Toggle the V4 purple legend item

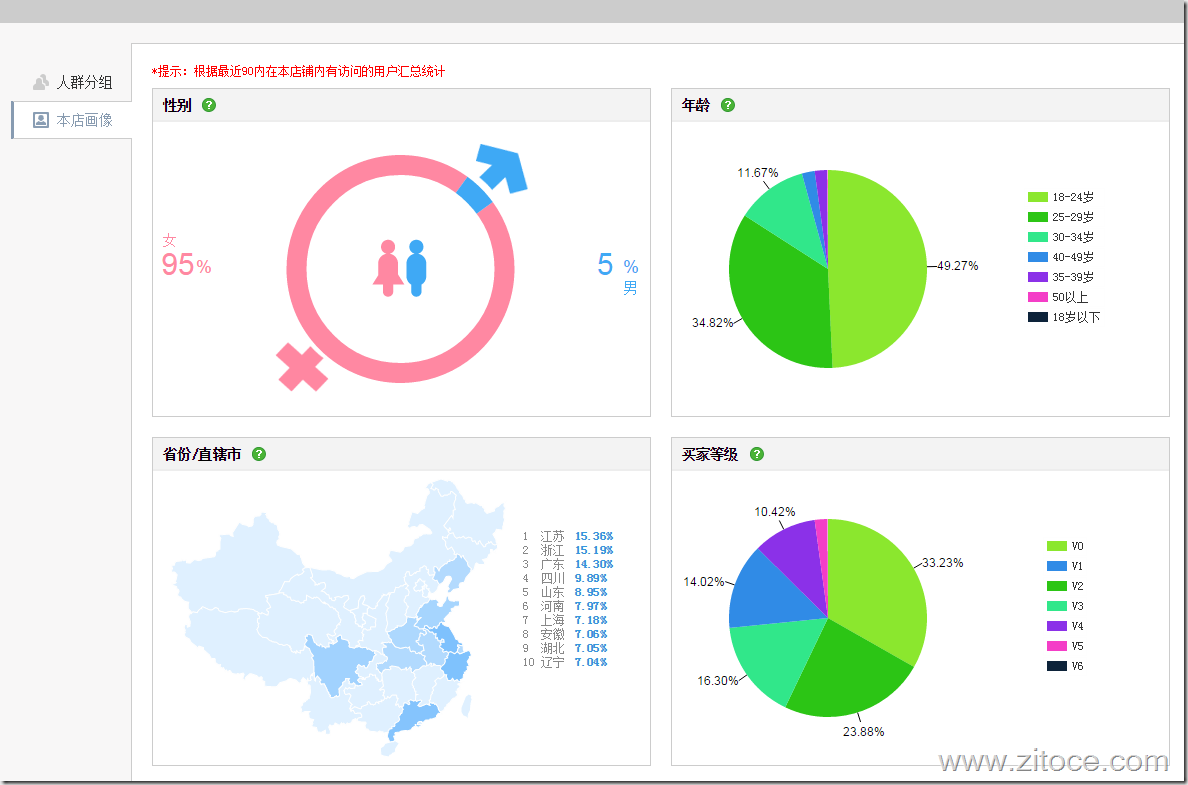[x=1065, y=626]
